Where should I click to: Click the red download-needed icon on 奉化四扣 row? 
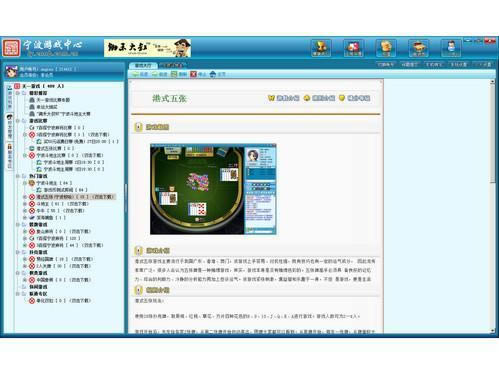click(32, 301)
